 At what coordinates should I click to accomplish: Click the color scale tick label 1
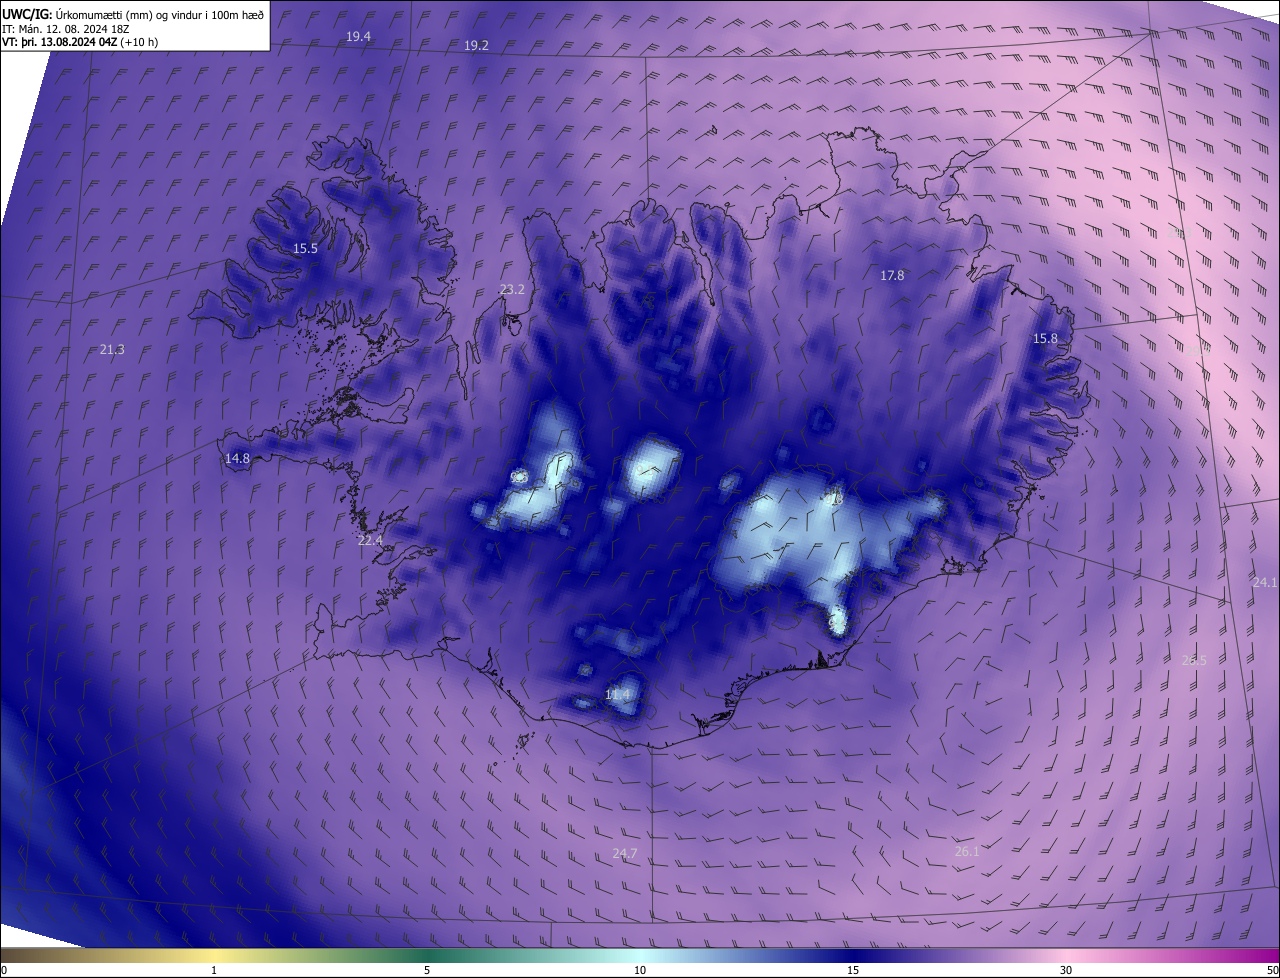(x=214, y=970)
